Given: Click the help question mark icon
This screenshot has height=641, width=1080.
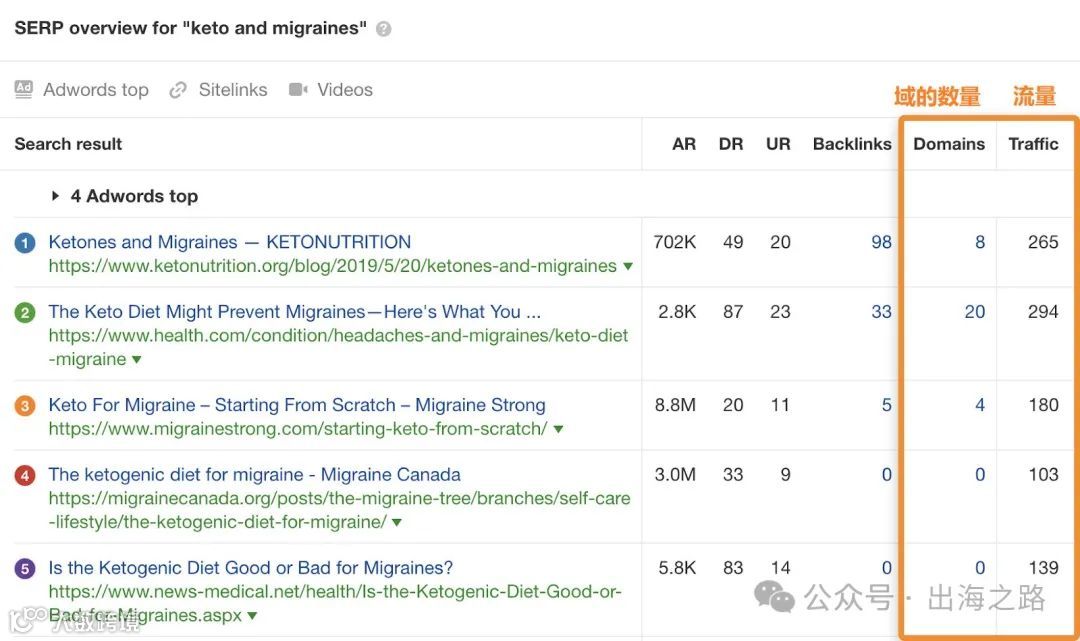Looking at the screenshot, I should click(x=384, y=29).
